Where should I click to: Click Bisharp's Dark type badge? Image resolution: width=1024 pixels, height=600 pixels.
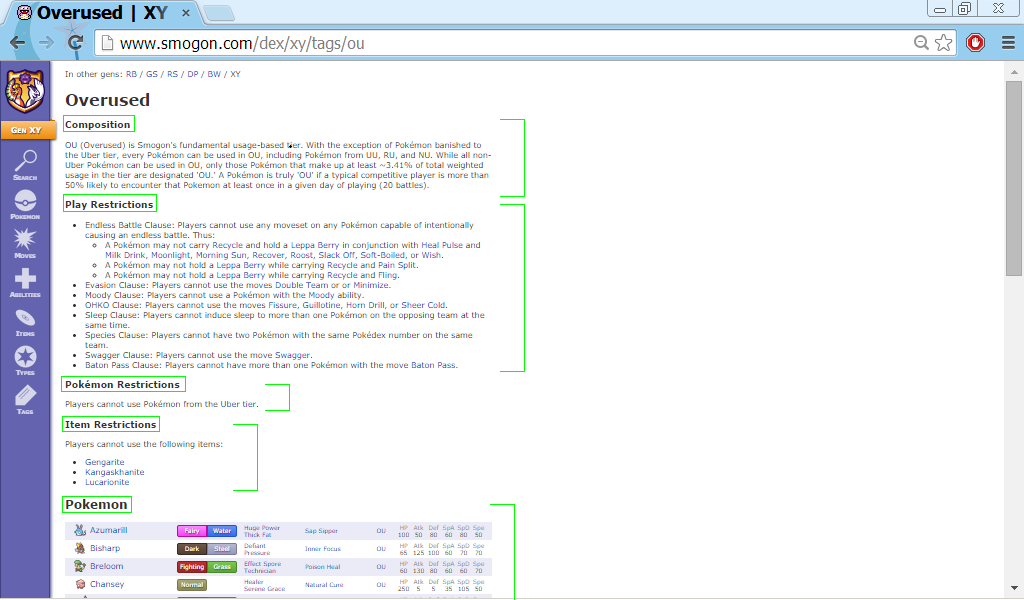(192, 549)
